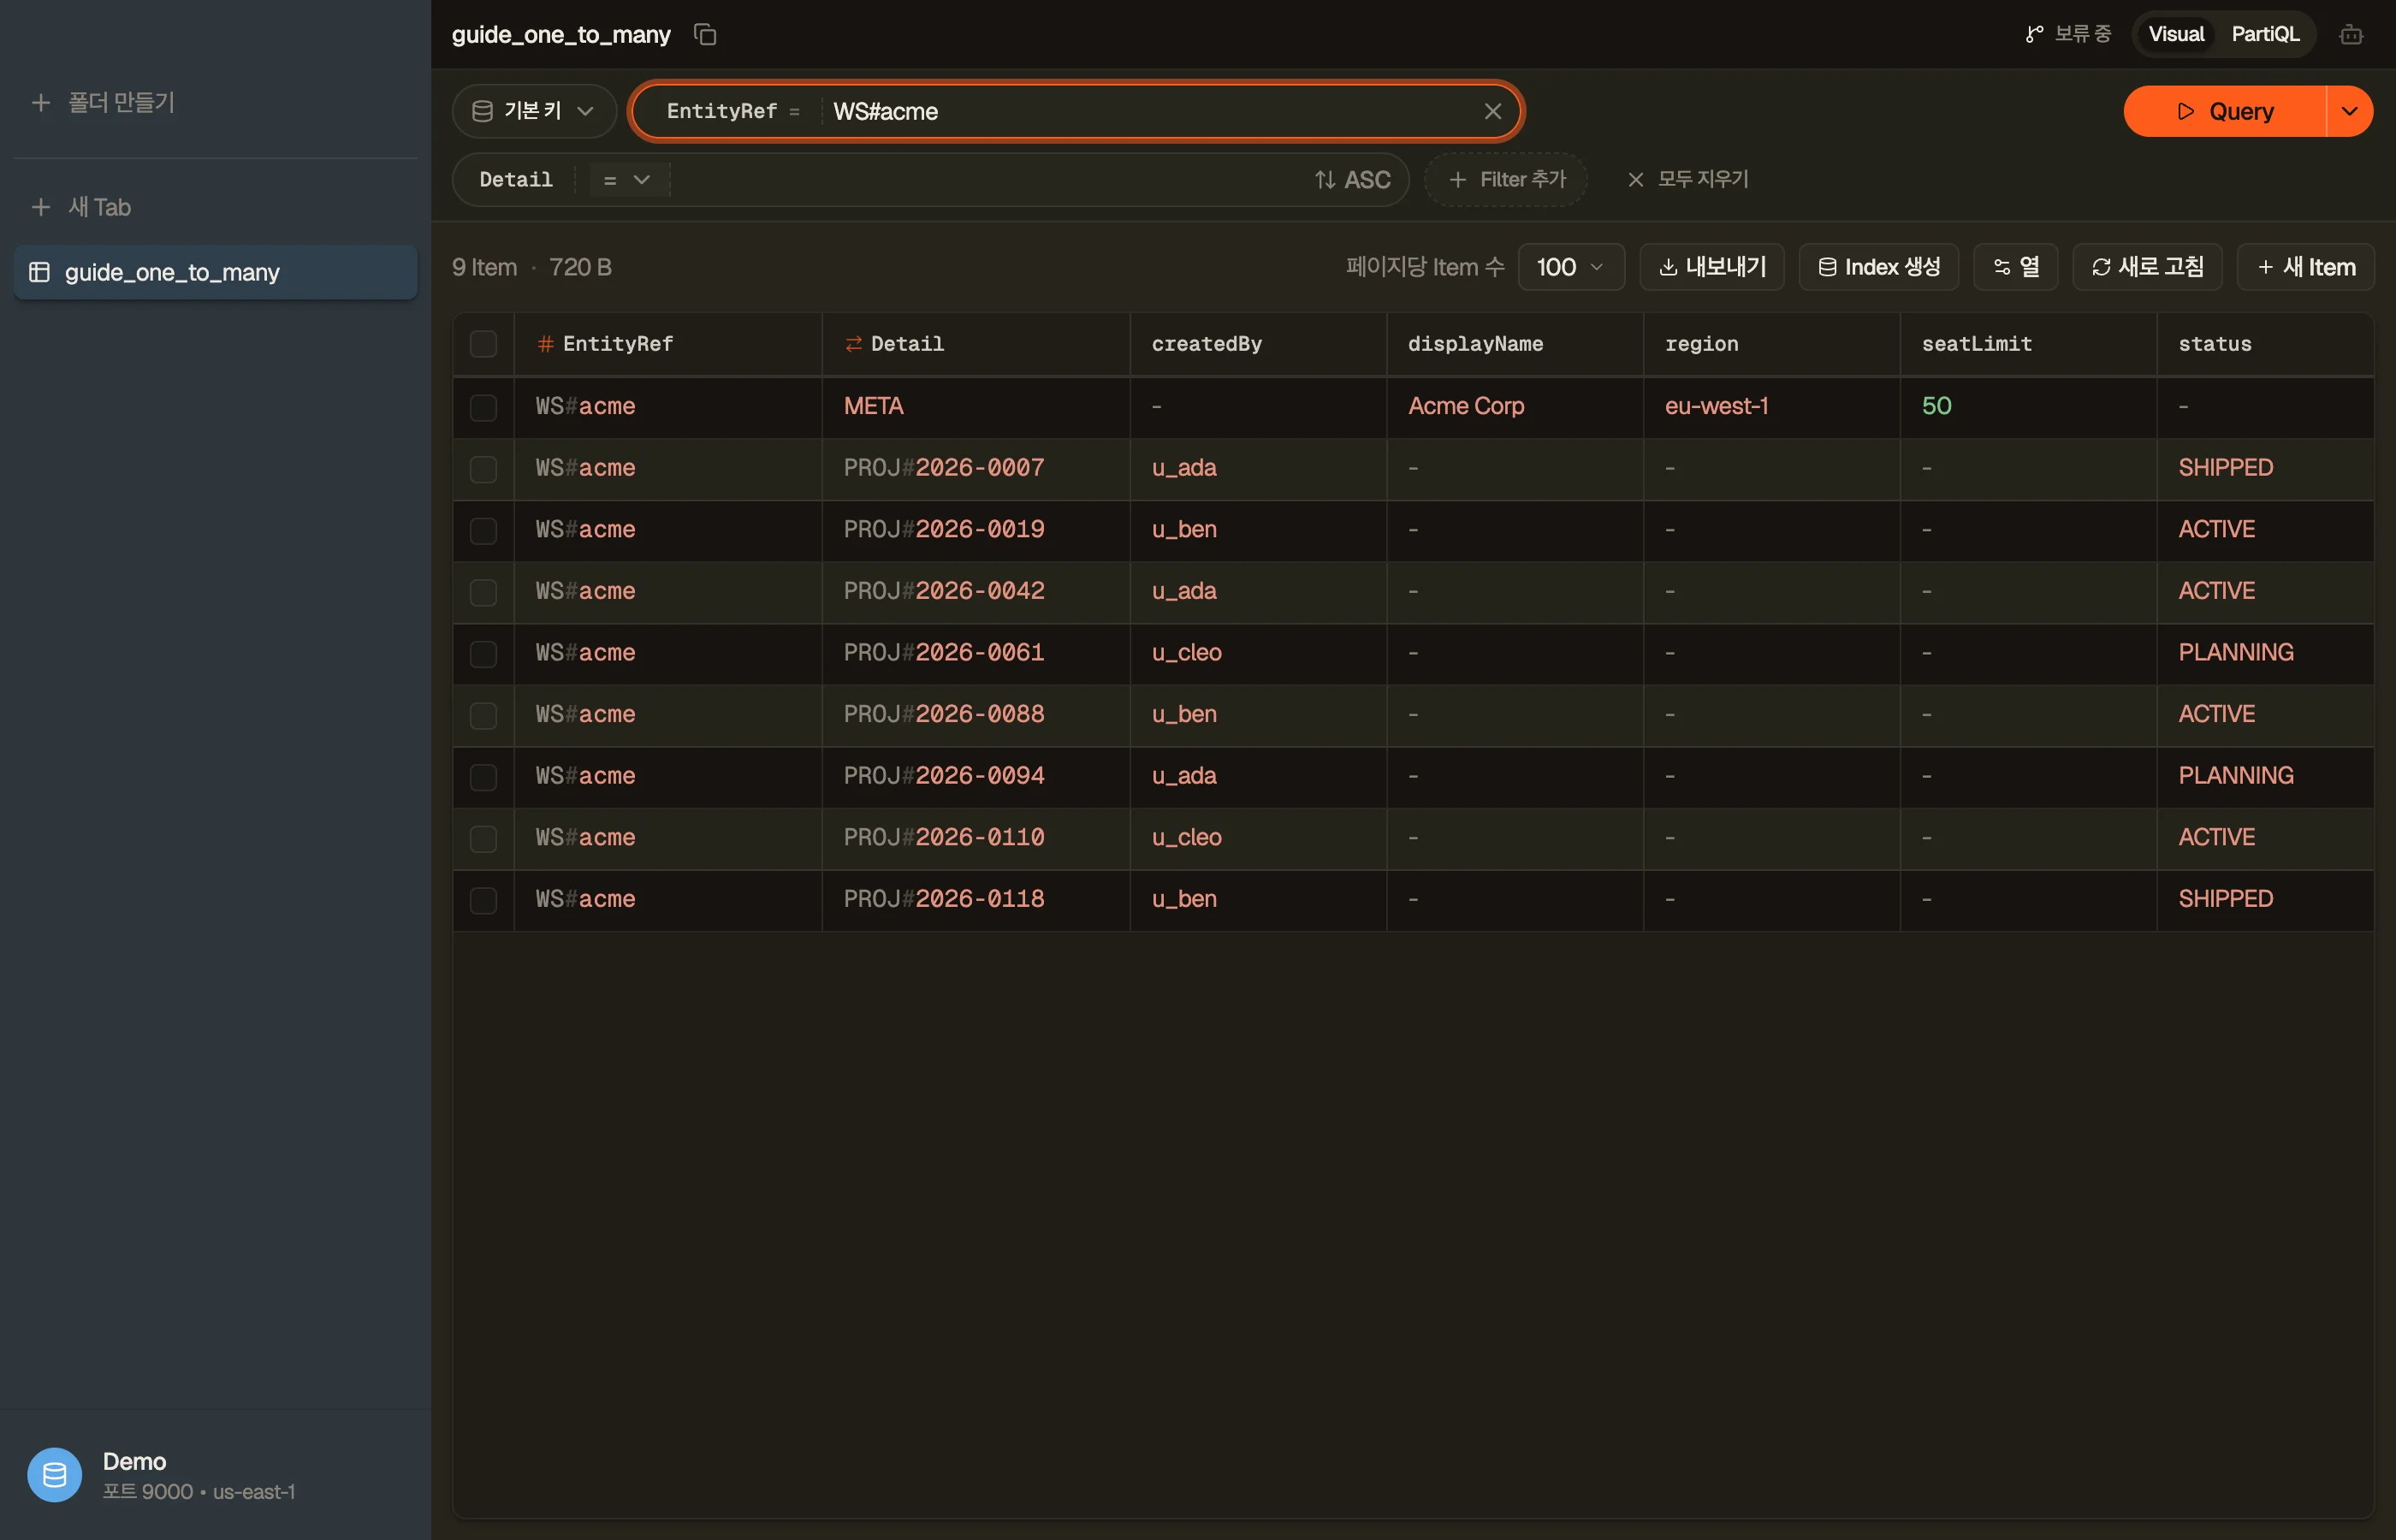The width and height of the screenshot is (2396, 1540).
Task: Change the page size 100 dropdown
Action: pyautogui.click(x=1570, y=267)
